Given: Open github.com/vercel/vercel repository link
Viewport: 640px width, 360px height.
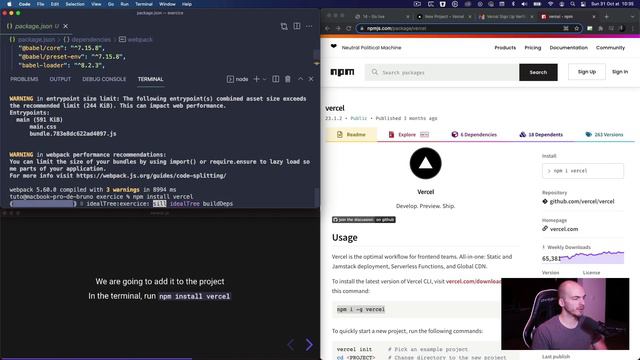Looking at the screenshot, I should (x=582, y=201).
